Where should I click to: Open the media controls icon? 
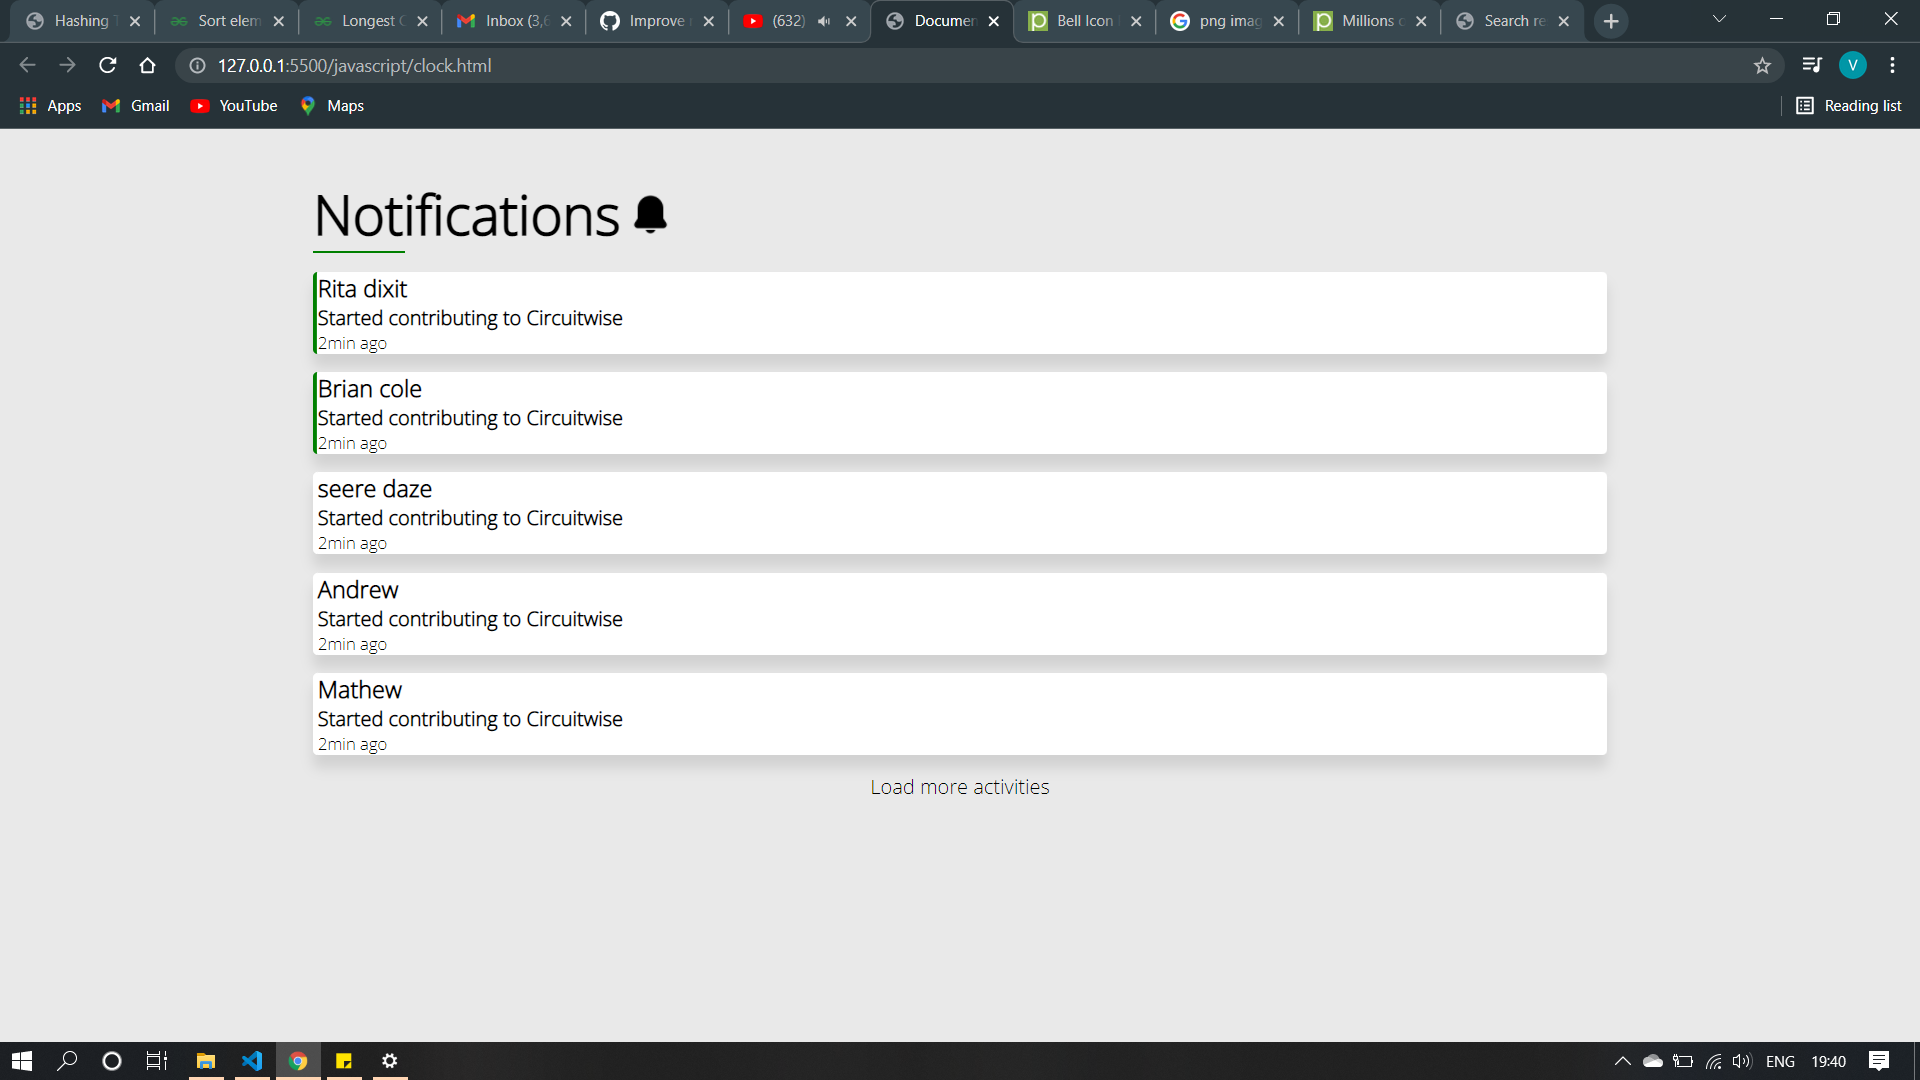(1810, 65)
